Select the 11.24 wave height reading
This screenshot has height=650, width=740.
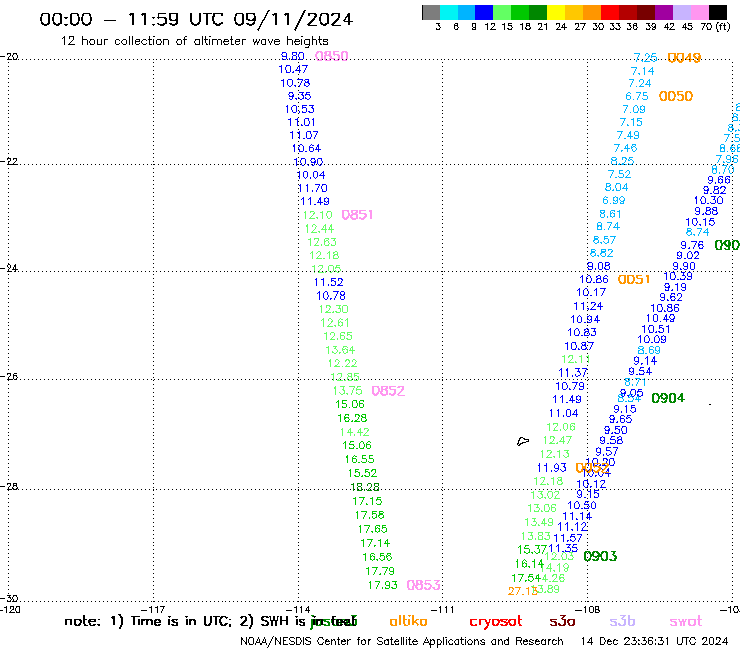(x=588, y=306)
